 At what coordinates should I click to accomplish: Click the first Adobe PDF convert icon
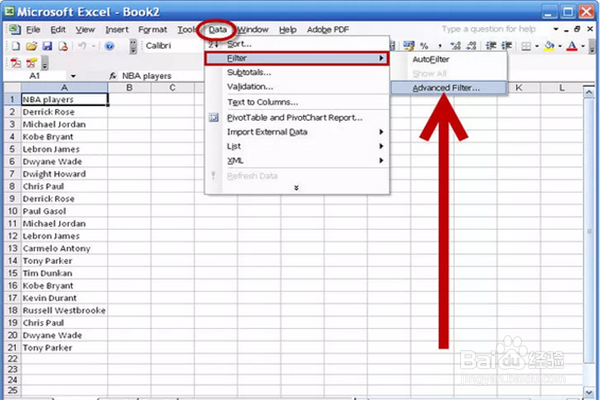click(16, 62)
